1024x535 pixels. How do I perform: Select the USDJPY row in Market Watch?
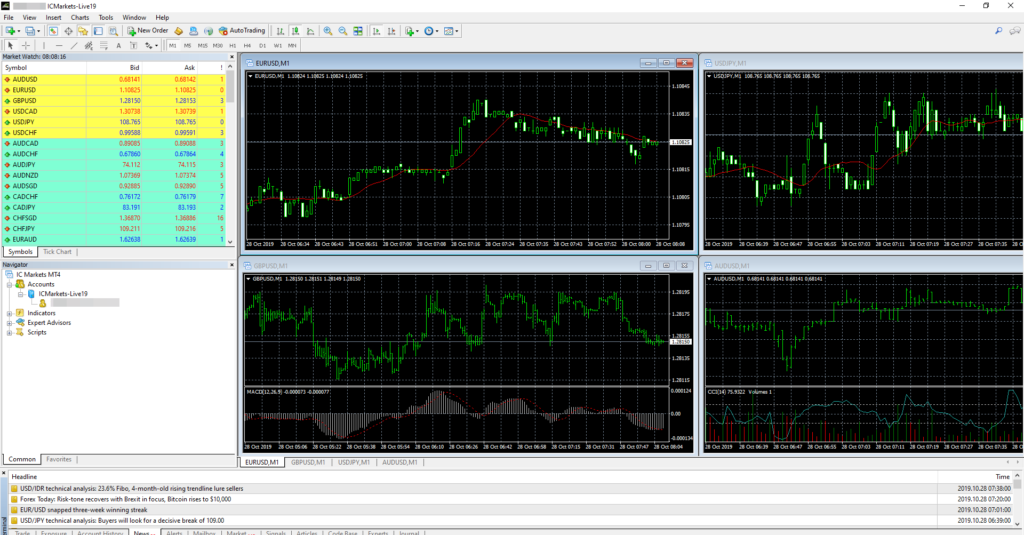coord(26,122)
